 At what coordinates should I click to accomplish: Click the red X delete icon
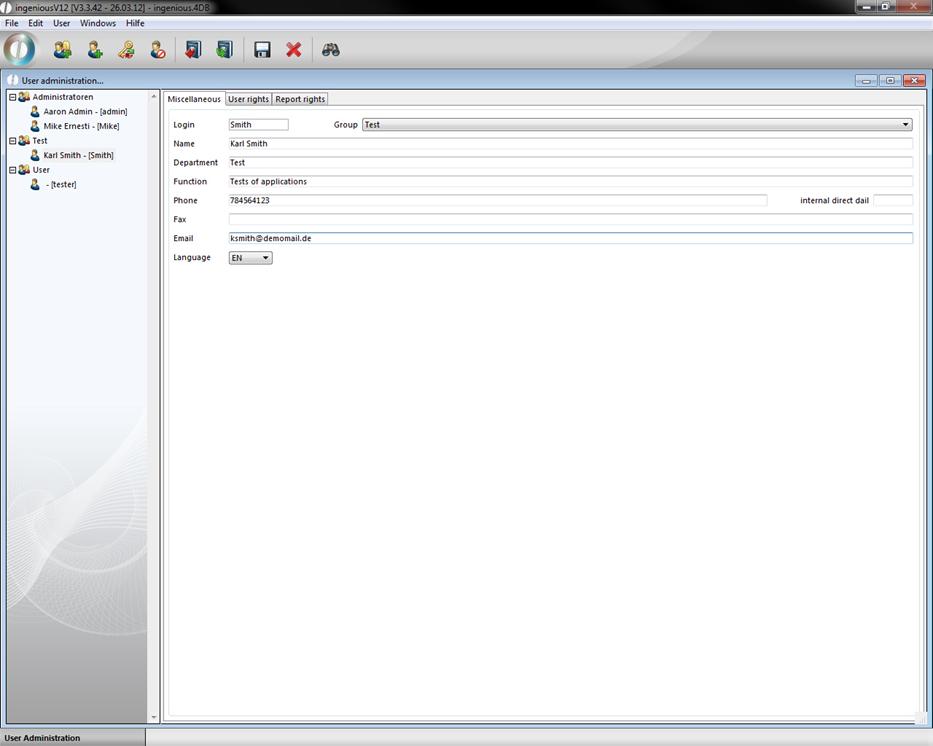click(294, 49)
